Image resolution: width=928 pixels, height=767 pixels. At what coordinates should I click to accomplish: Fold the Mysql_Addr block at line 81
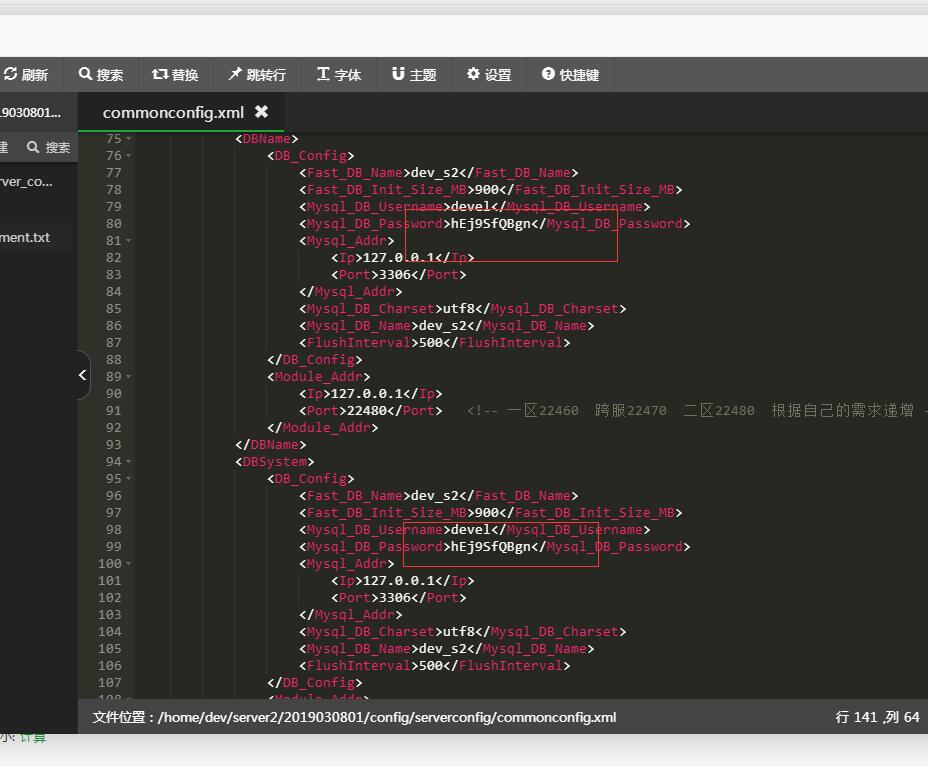tap(128, 241)
